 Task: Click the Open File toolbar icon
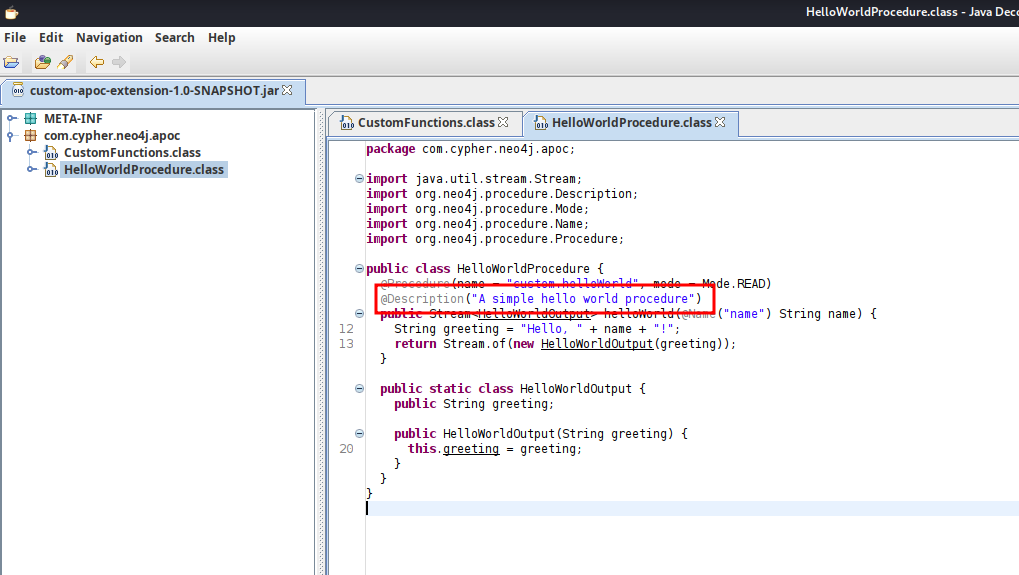[x=11, y=62]
